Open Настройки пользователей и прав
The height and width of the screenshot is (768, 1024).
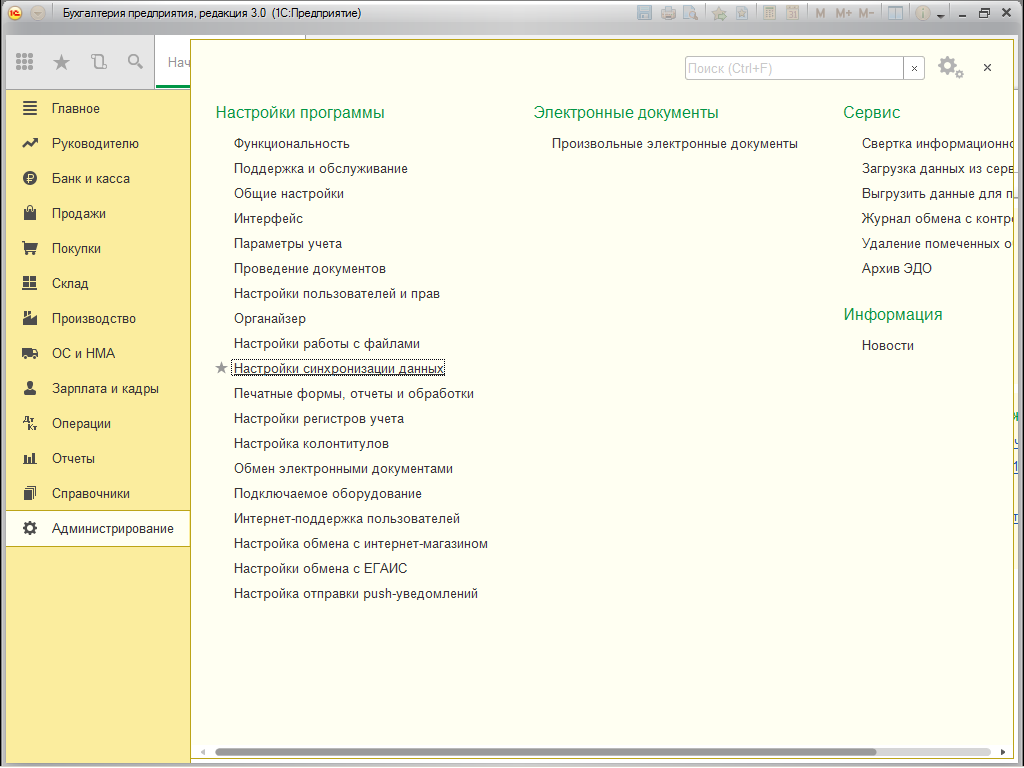(x=337, y=293)
